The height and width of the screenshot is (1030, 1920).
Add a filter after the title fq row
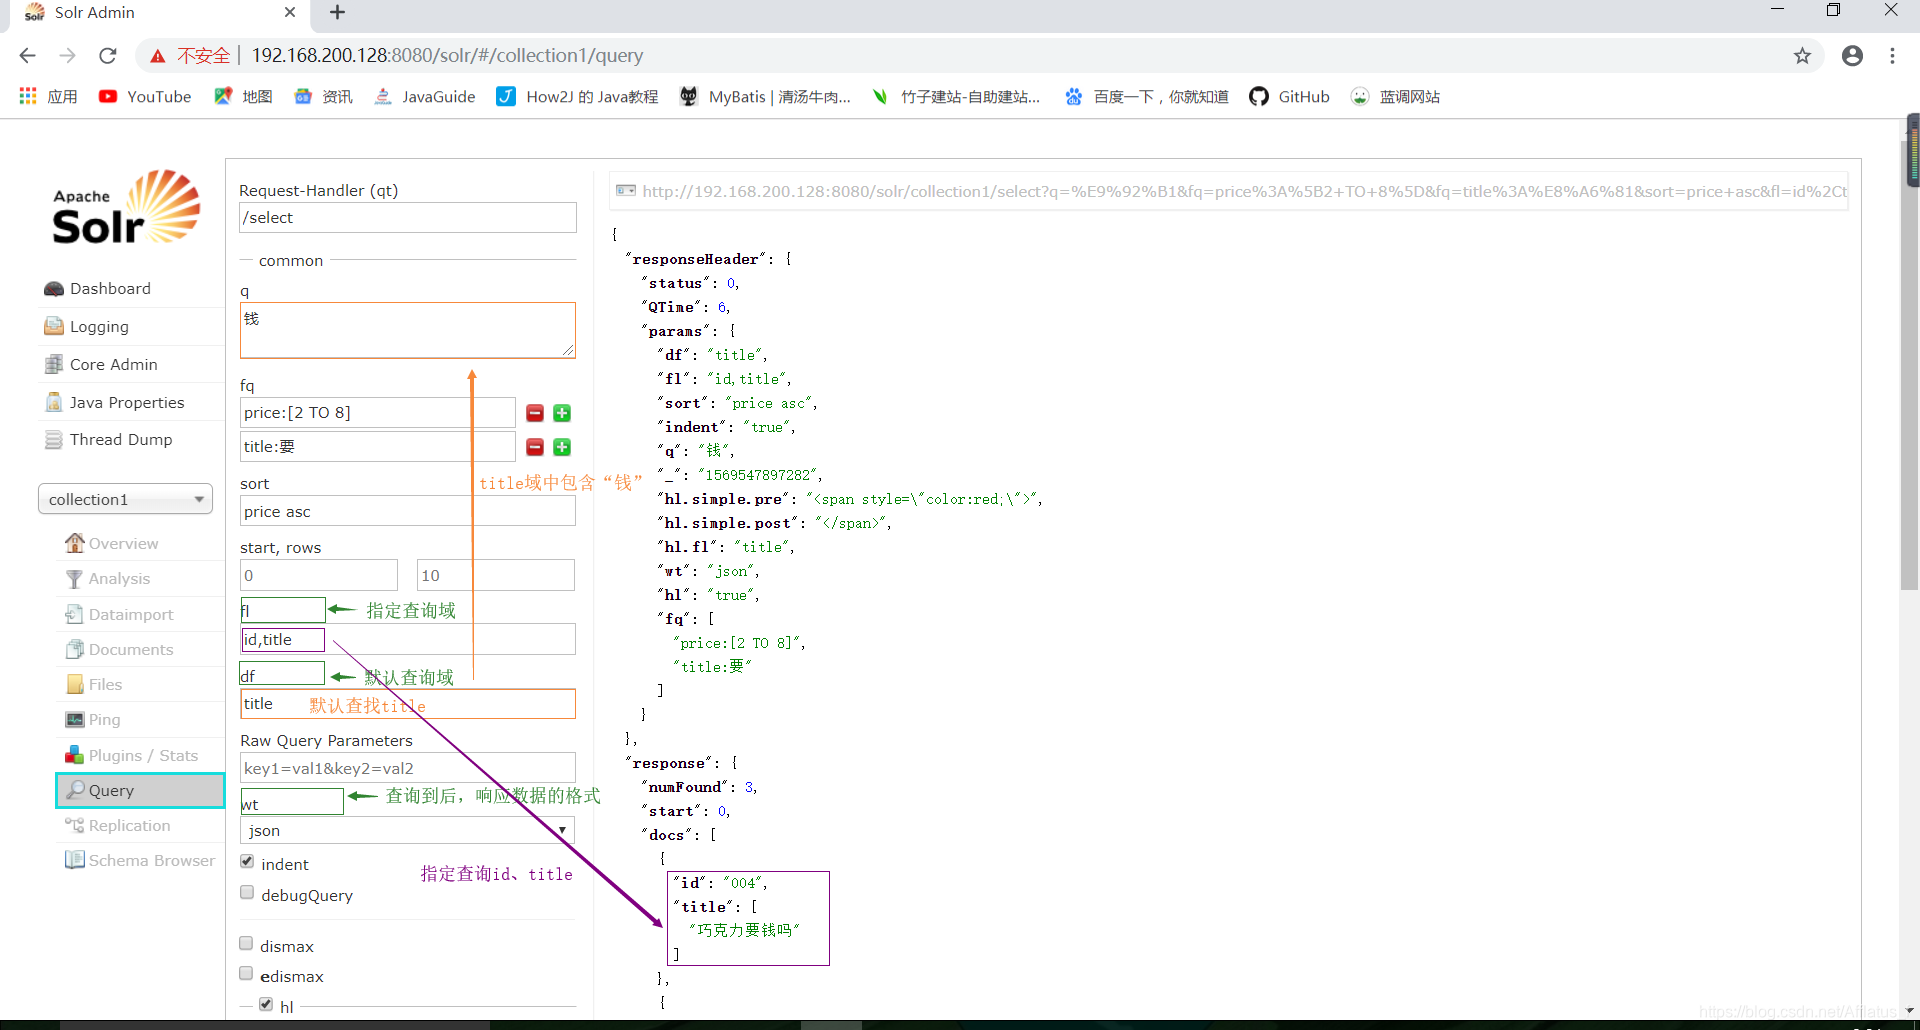562,447
